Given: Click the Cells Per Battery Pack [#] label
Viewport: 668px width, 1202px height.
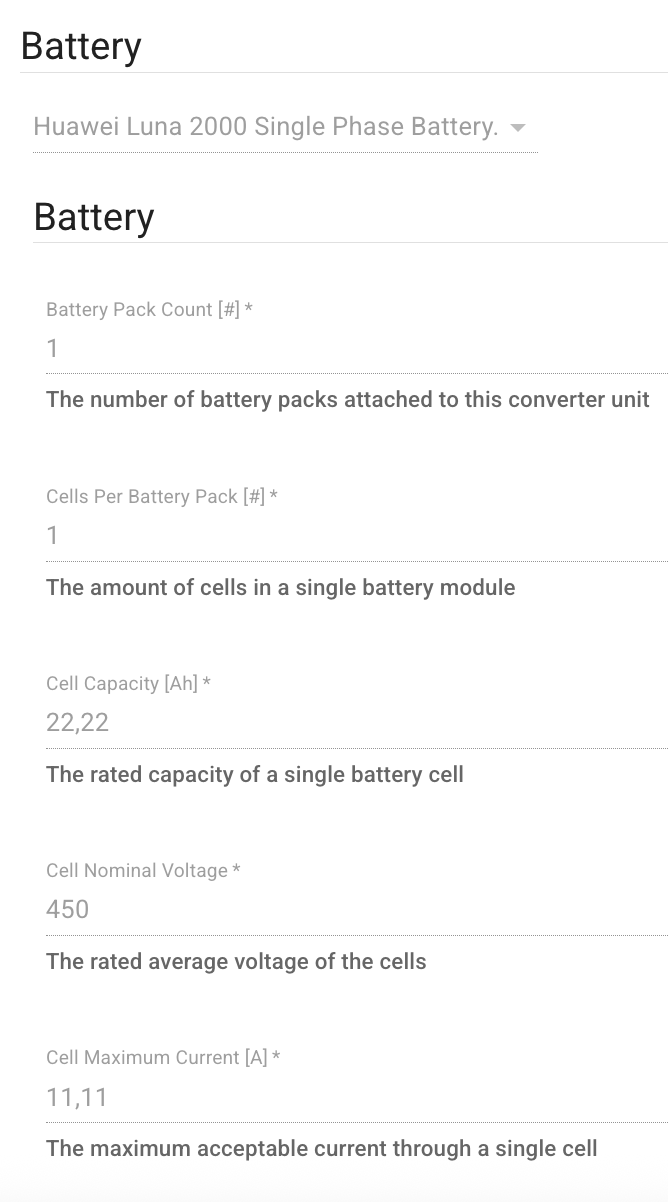Looking at the screenshot, I should coord(158,497).
